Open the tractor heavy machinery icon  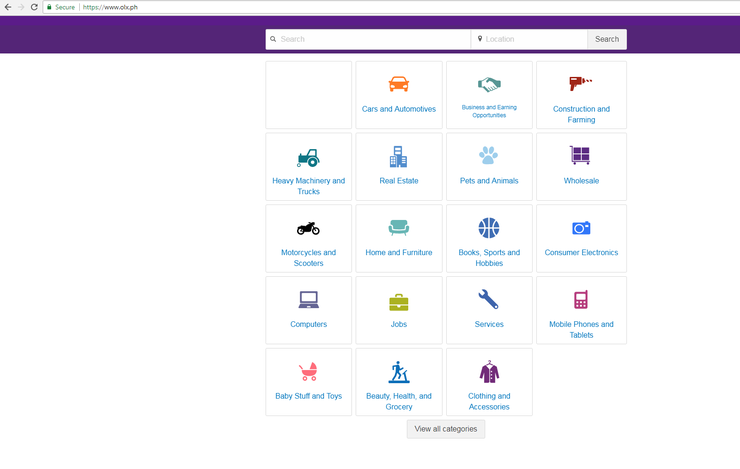[x=308, y=157]
